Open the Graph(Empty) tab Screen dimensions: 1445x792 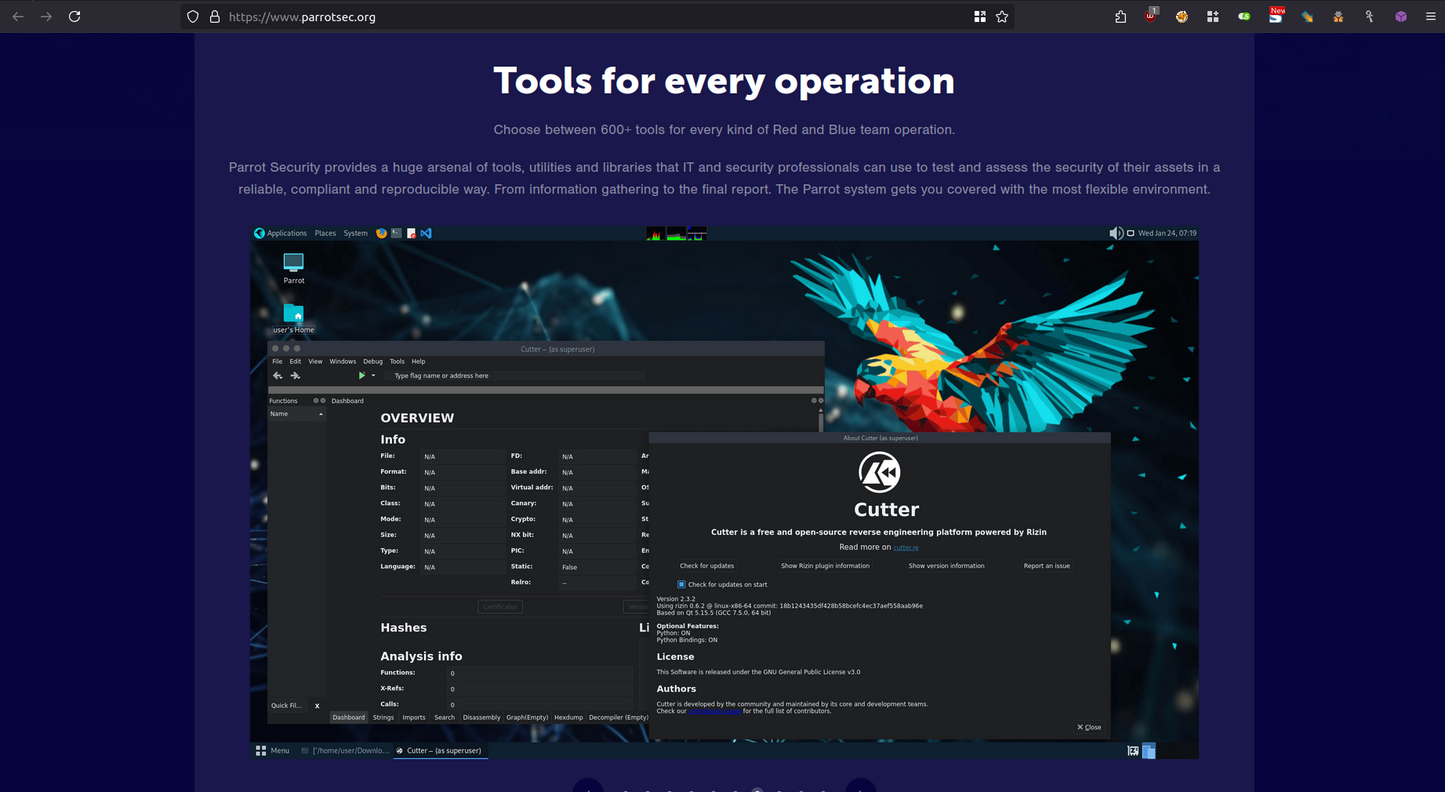(x=527, y=717)
